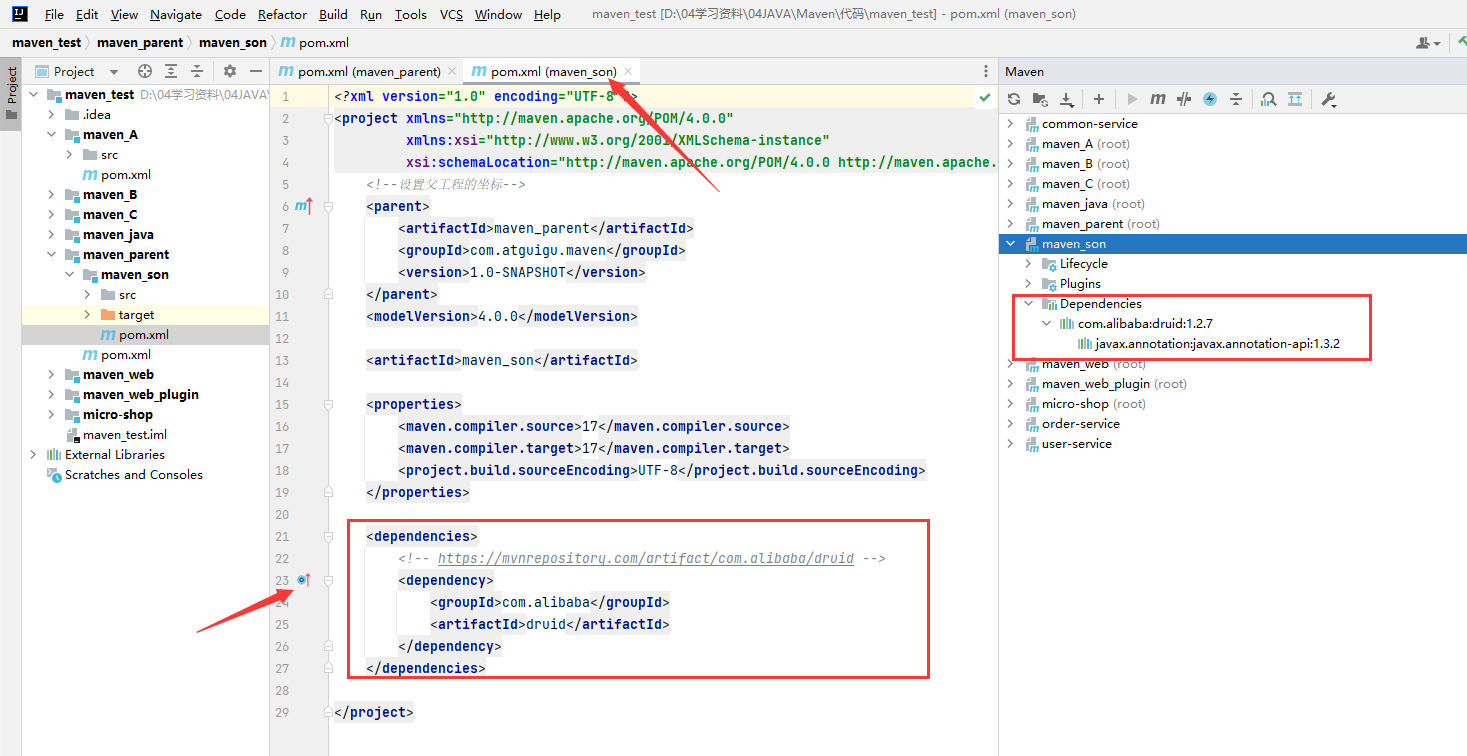1467x756 pixels.
Task: Click Generate Sources and Update Folders icon
Action: [1040, 99]
